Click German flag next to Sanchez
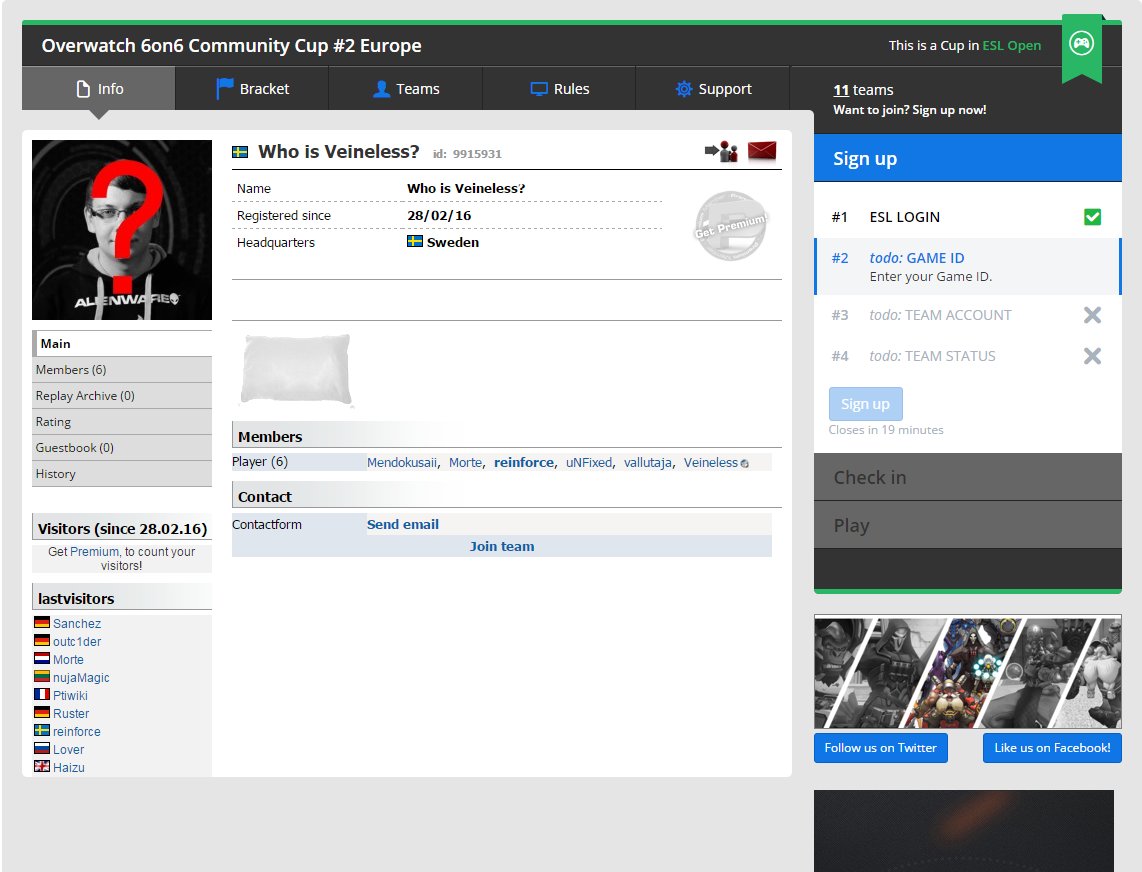Viewport: 1142px width, 872px height. [x=42, y=622]
